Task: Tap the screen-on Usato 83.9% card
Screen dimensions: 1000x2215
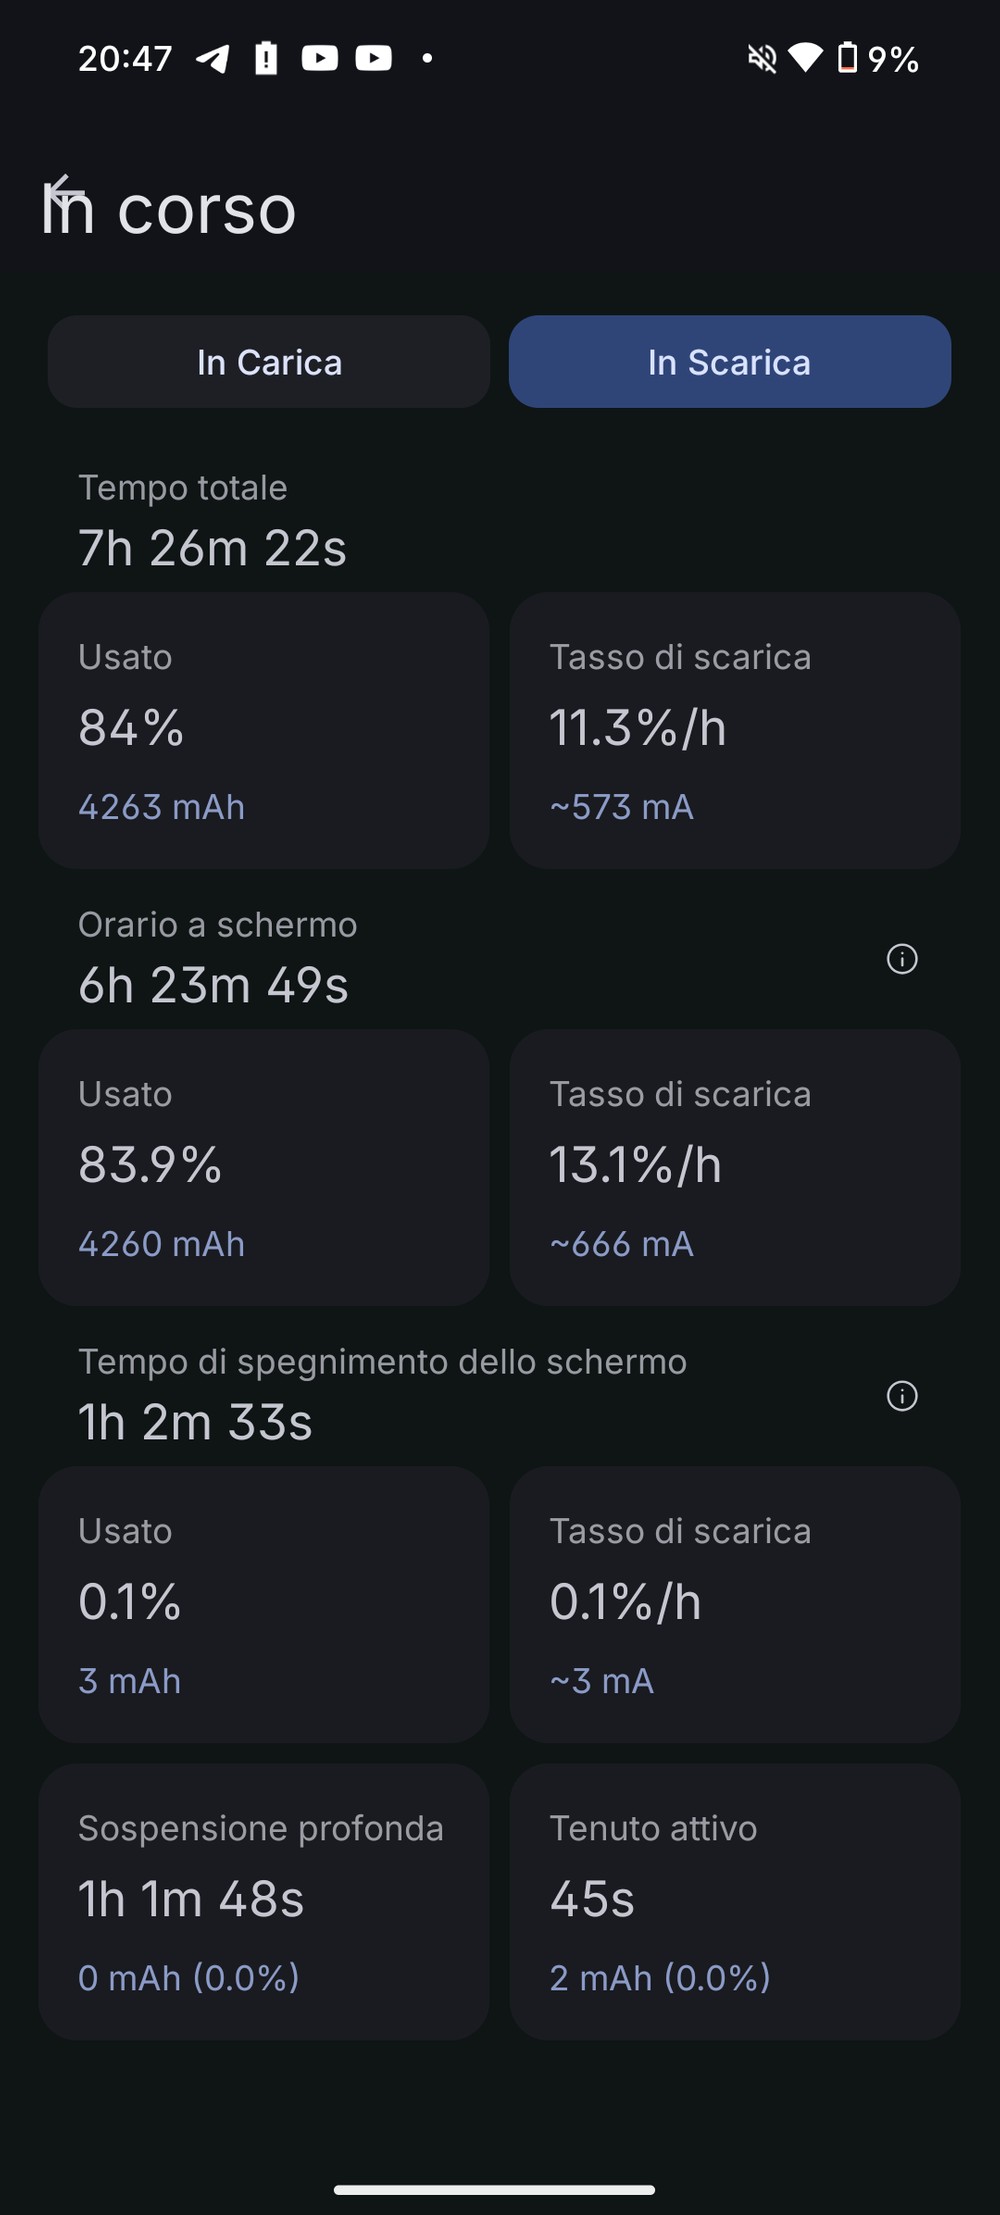Action: click(x=264, y=1167)
